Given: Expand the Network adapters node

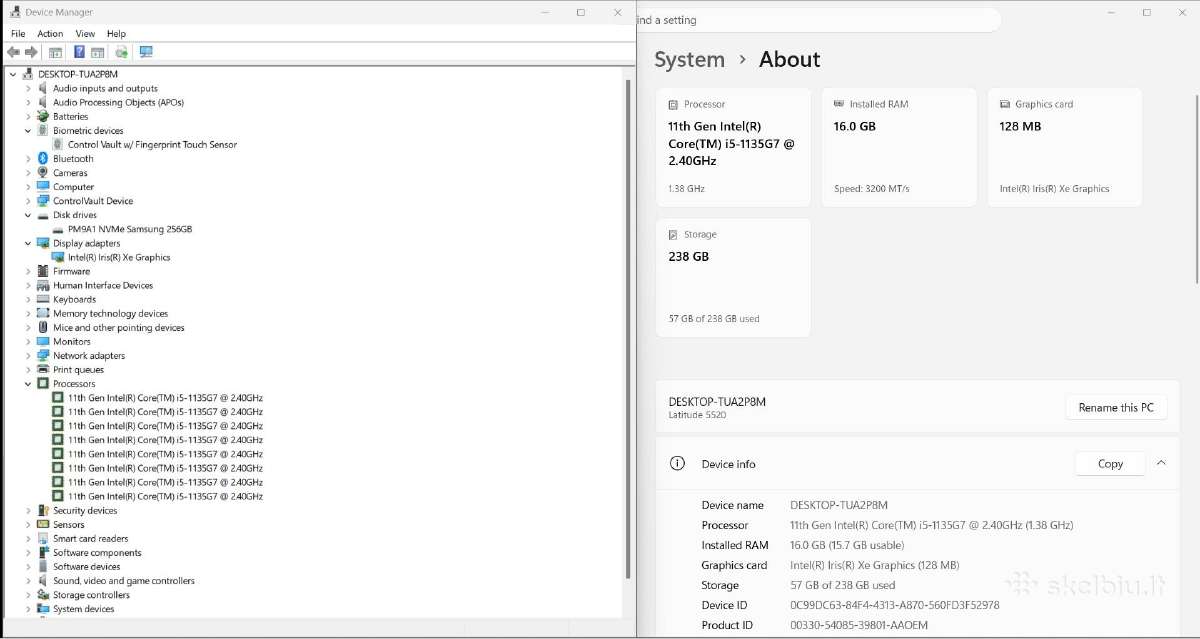Looking at the screenshot, I should 28,356.
